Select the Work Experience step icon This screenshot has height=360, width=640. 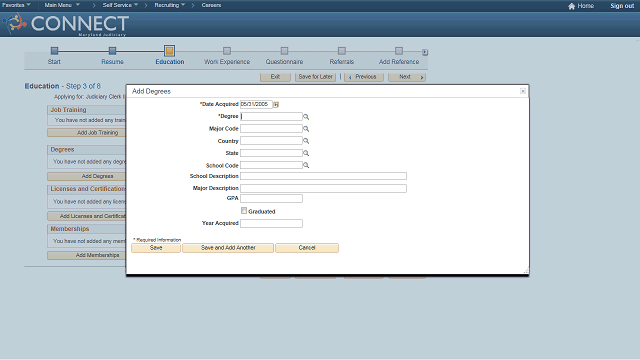click(x=227, y=51)
